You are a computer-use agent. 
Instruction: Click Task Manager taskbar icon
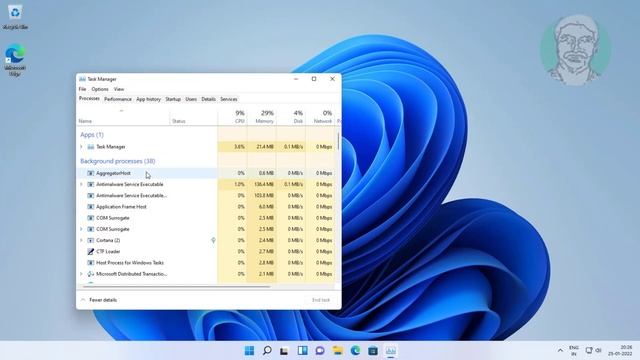click(391, 351)
